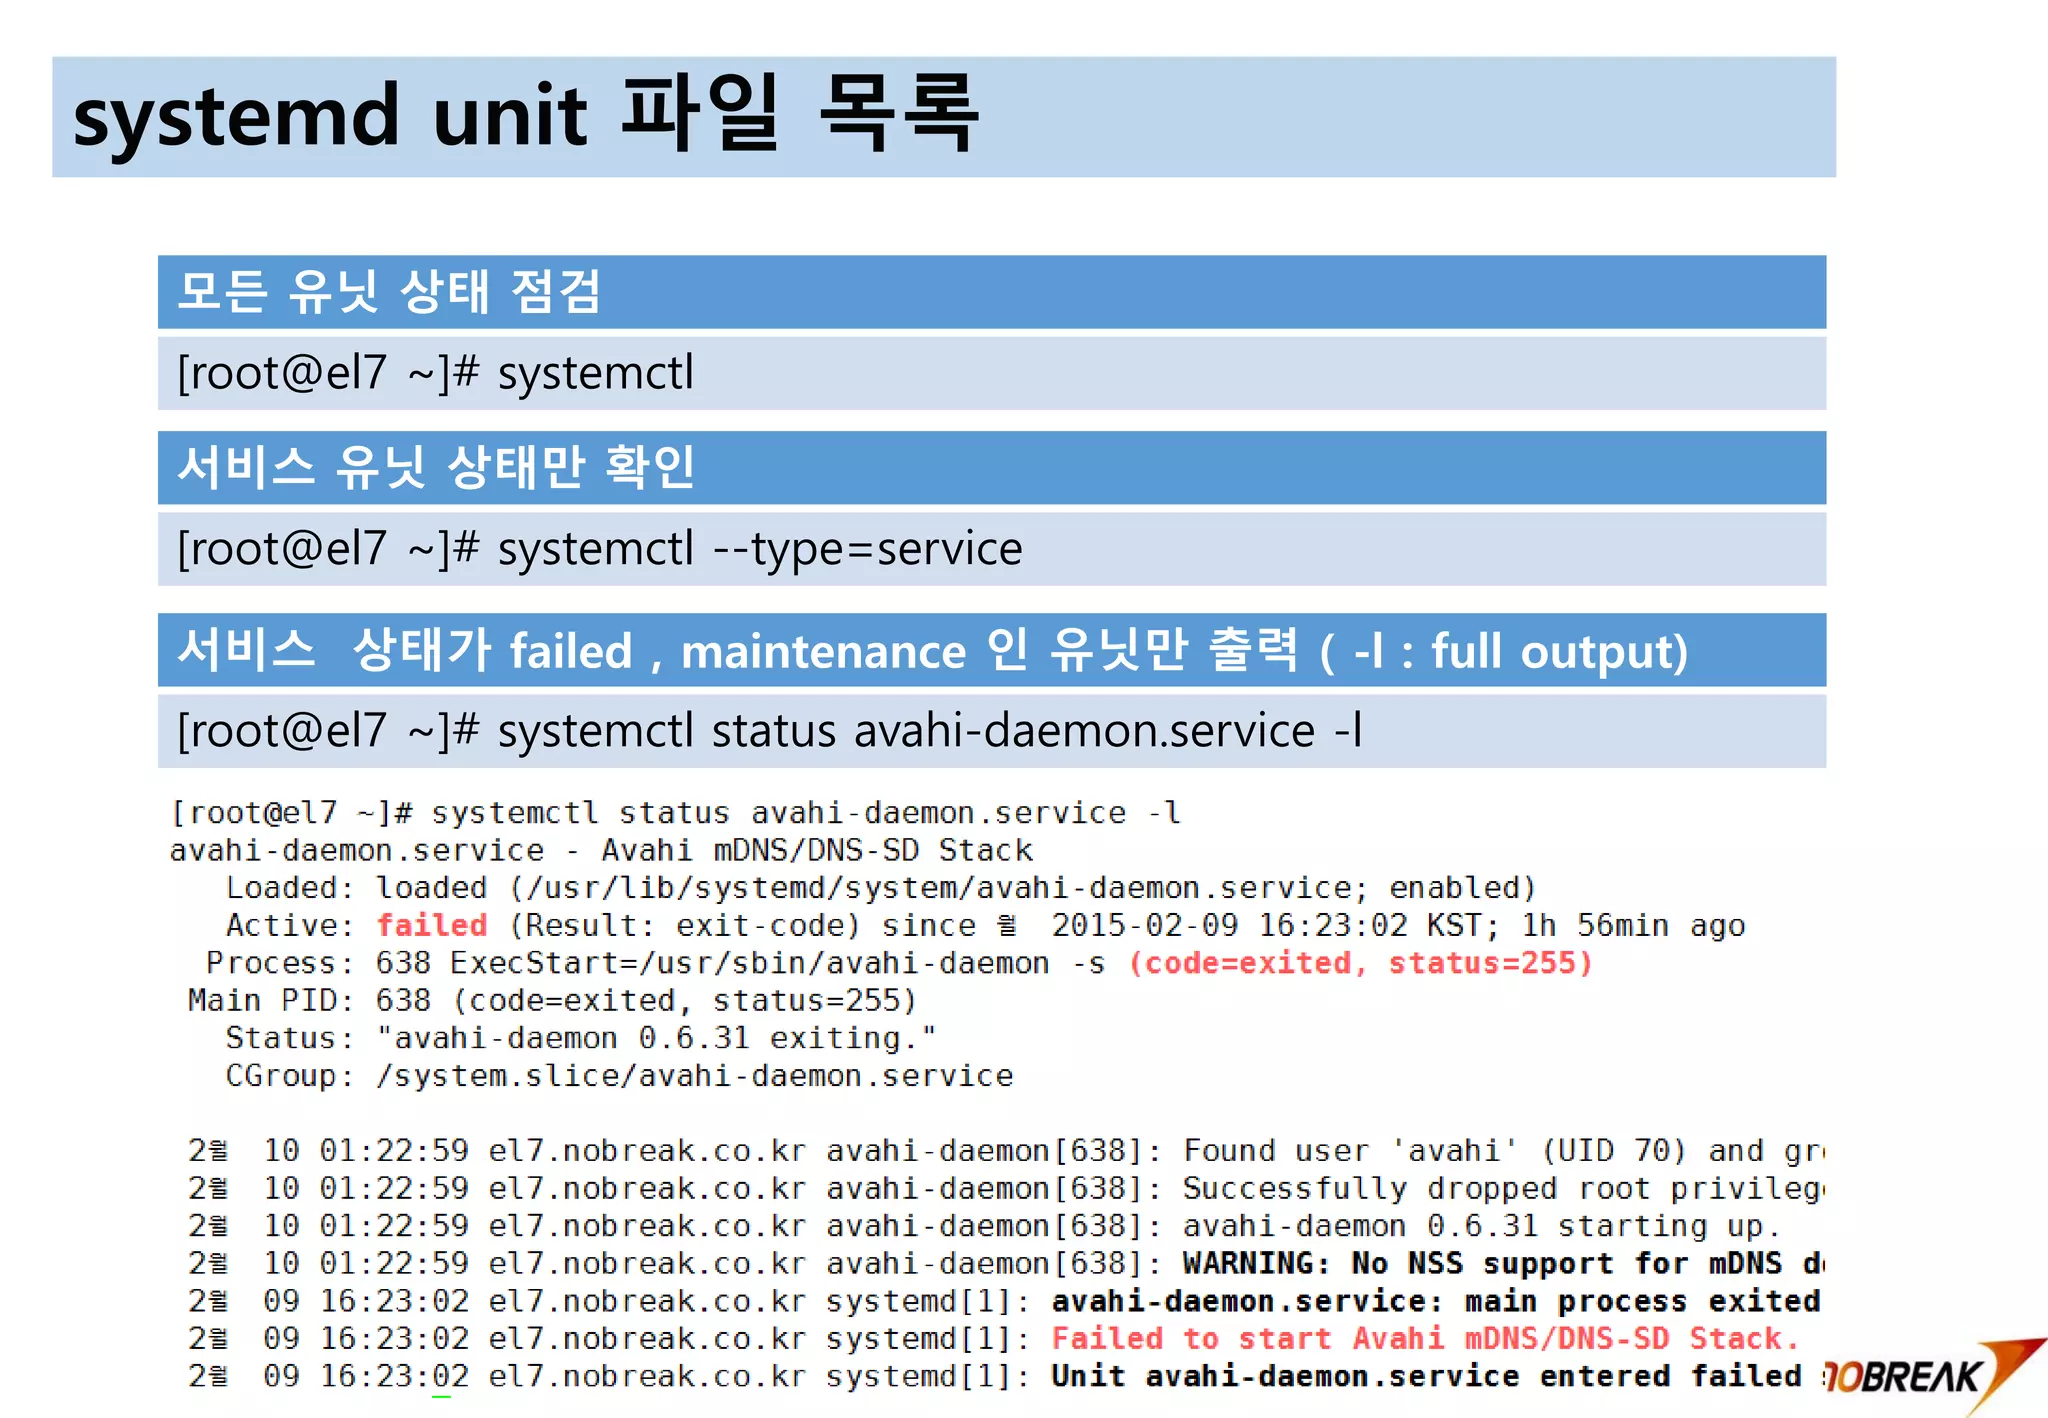Click the log line 'Found user 'avahi' (UID 70)'

pos(1006,1151)
